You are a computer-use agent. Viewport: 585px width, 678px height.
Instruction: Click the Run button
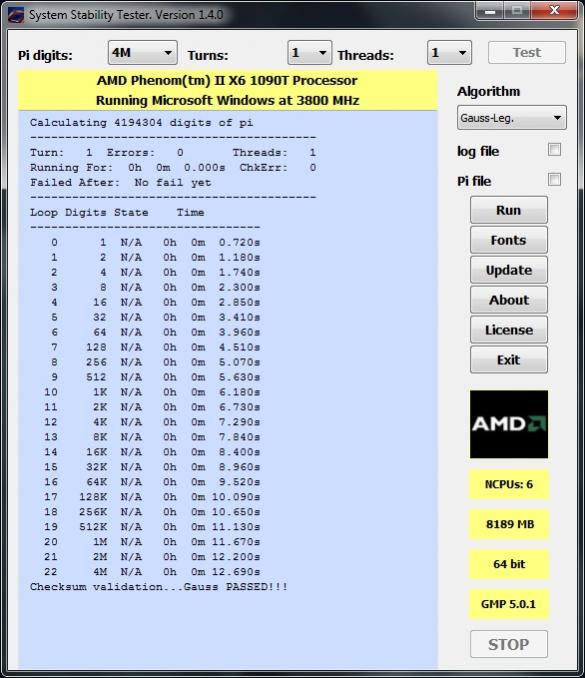(x=508, y=210)
